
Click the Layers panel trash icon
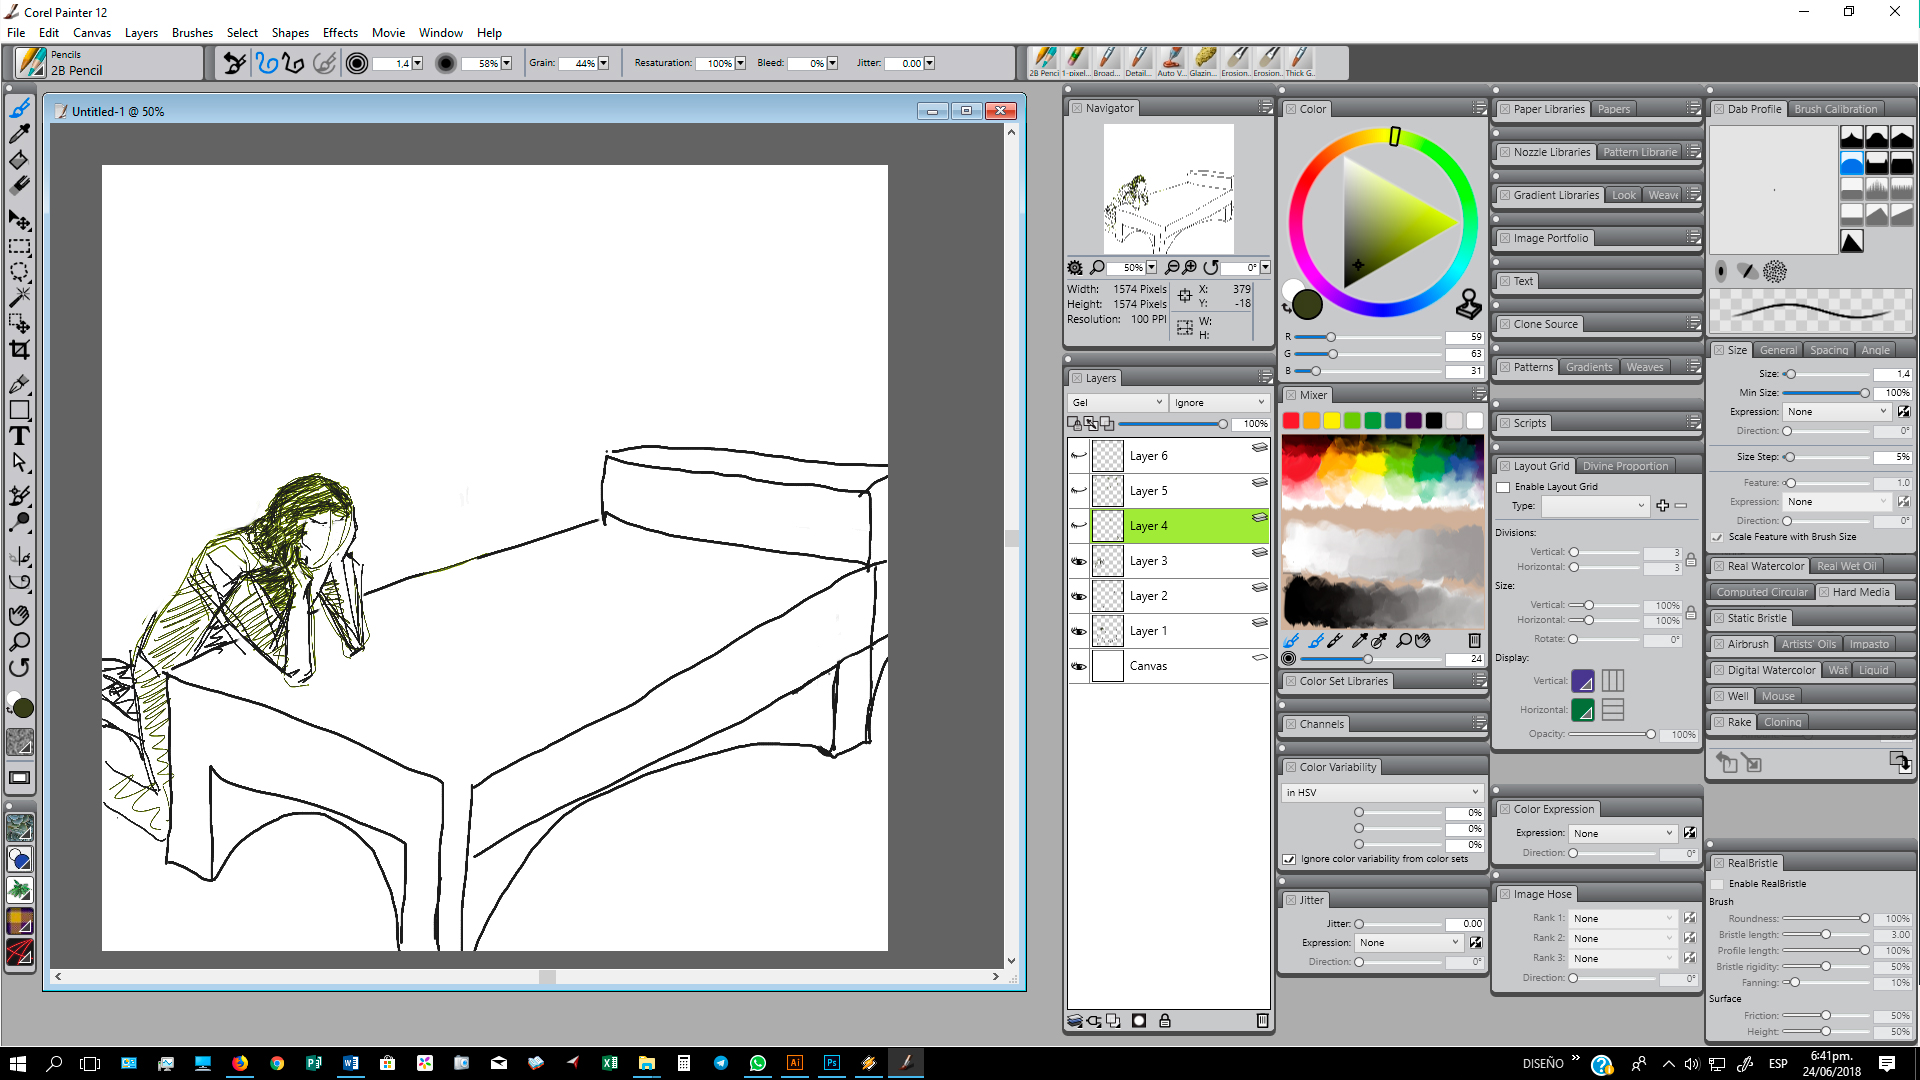point(1262,1021)
